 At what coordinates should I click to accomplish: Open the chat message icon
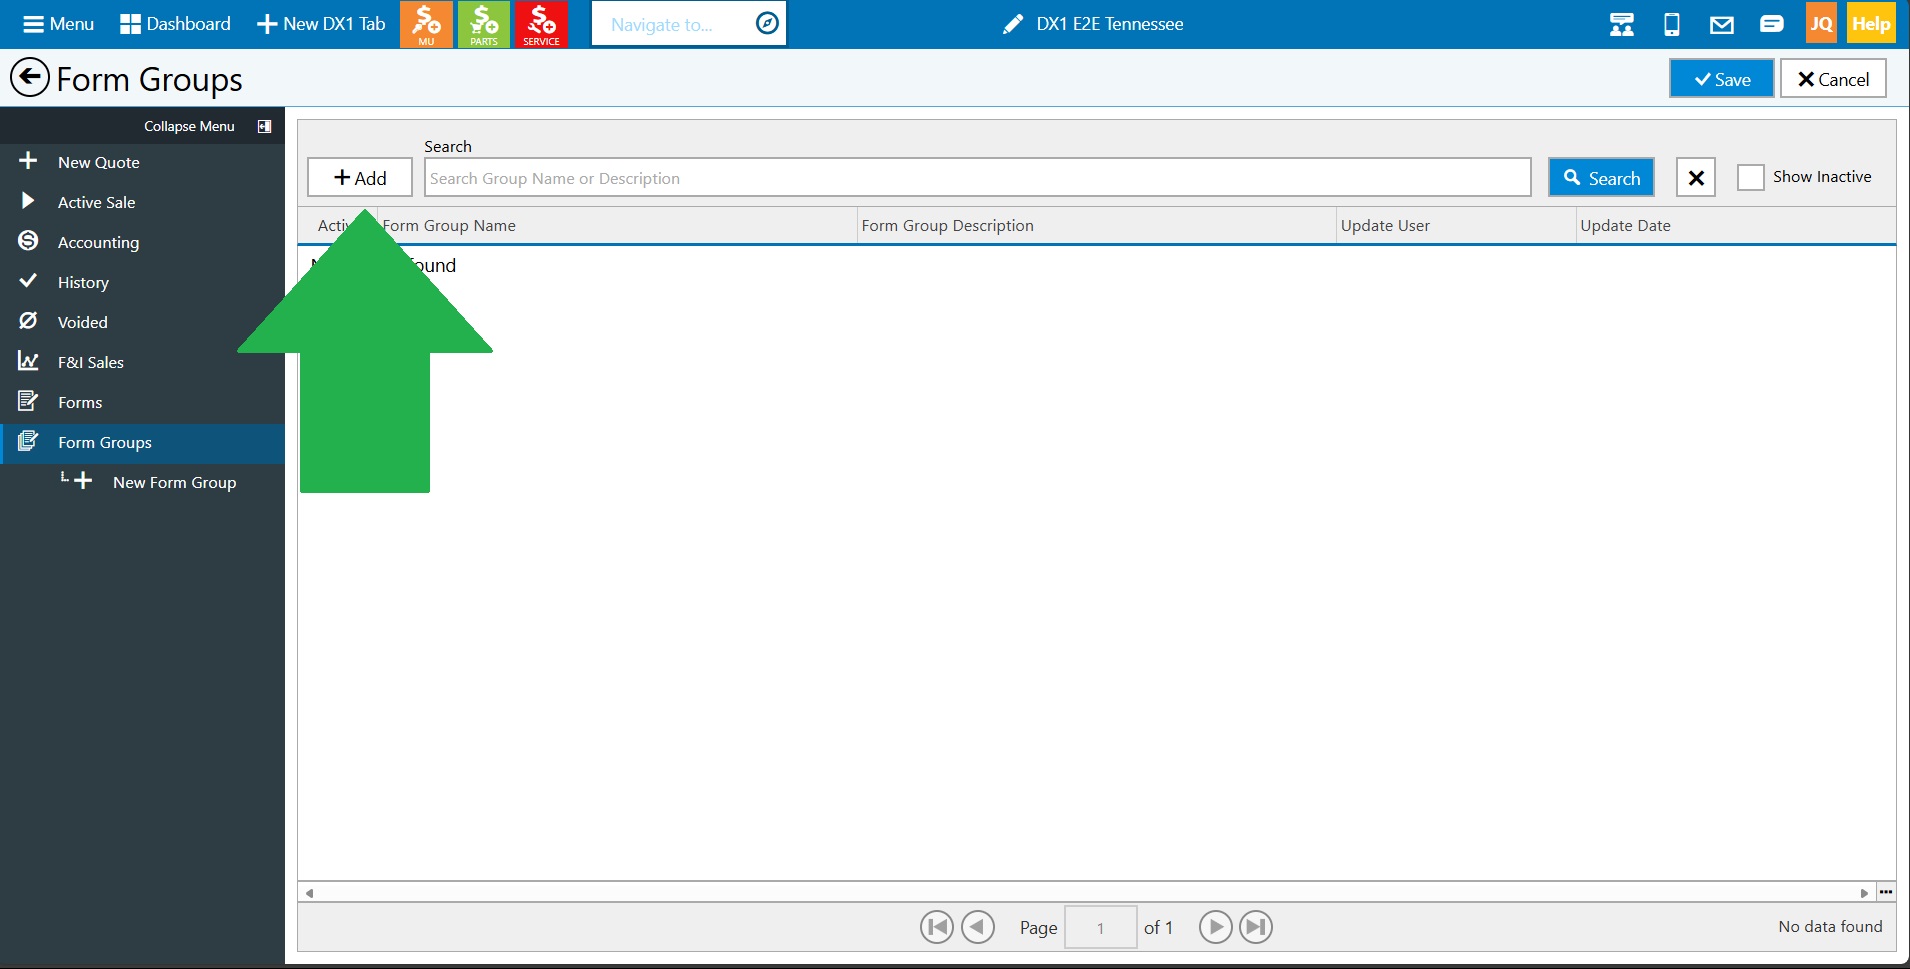click(1771, 23)
